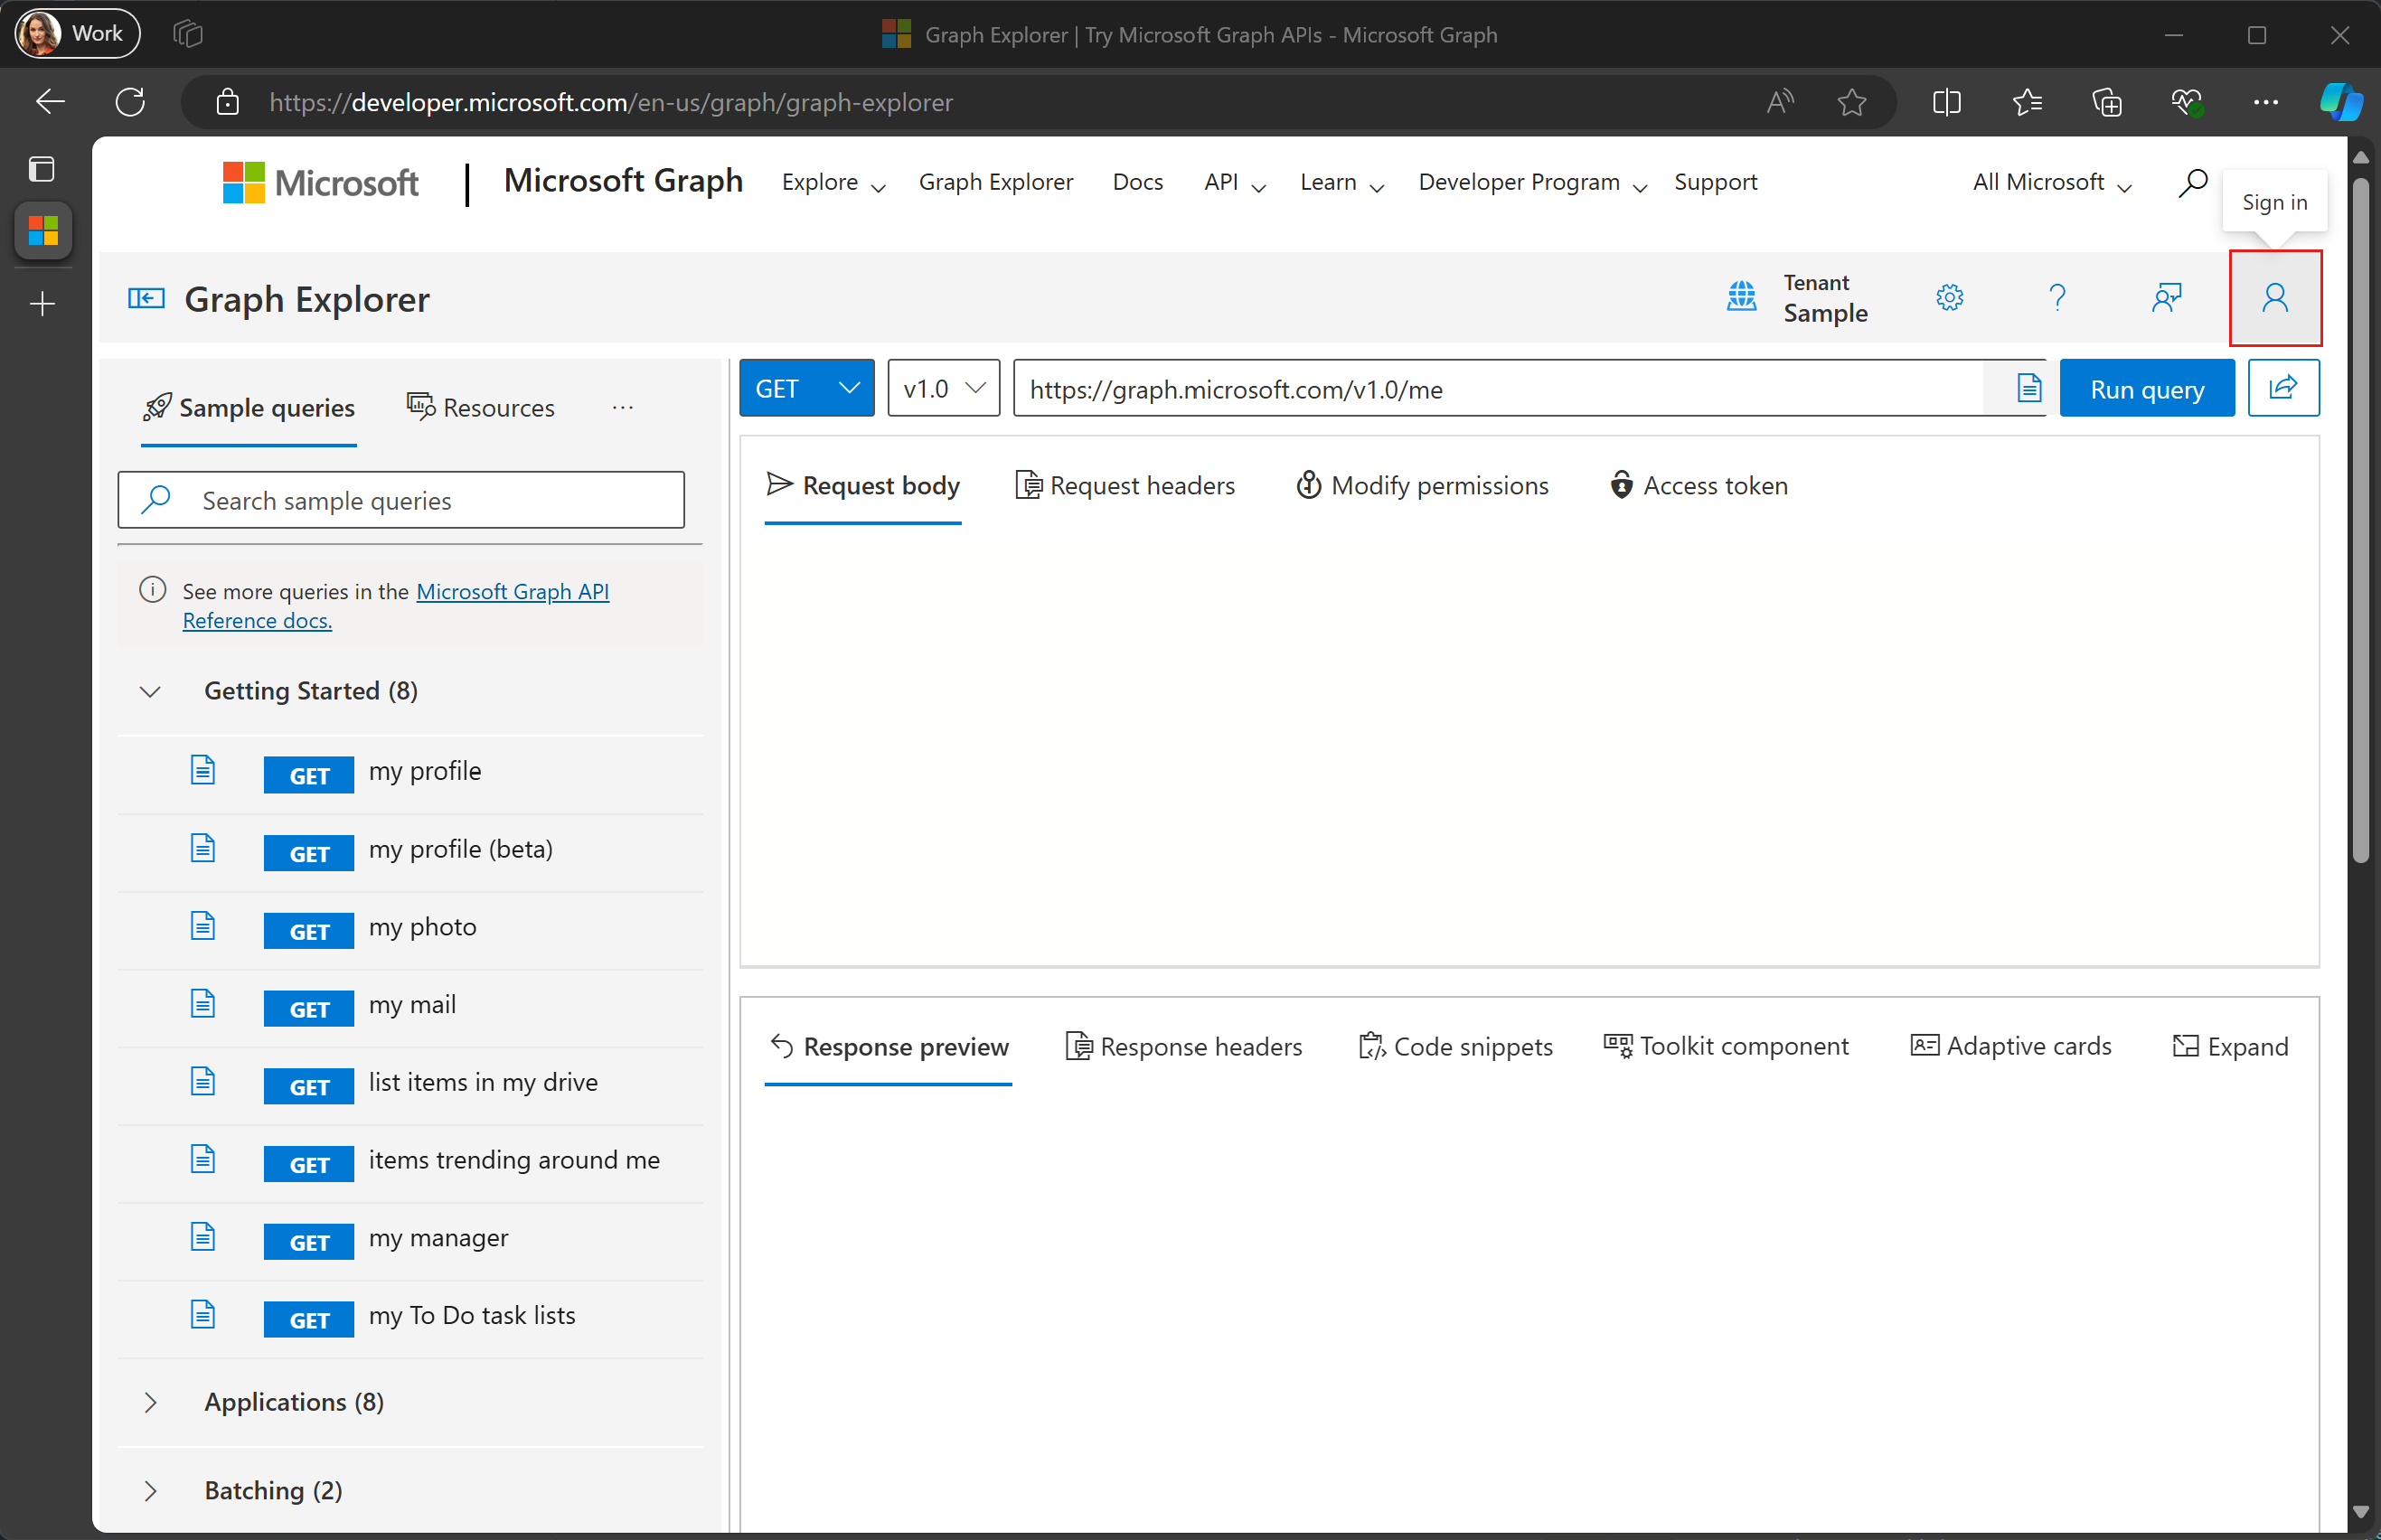Switch to Request headers tab
Image resolution: width=2381 pixels, height=1540 pixels.
1125,485
